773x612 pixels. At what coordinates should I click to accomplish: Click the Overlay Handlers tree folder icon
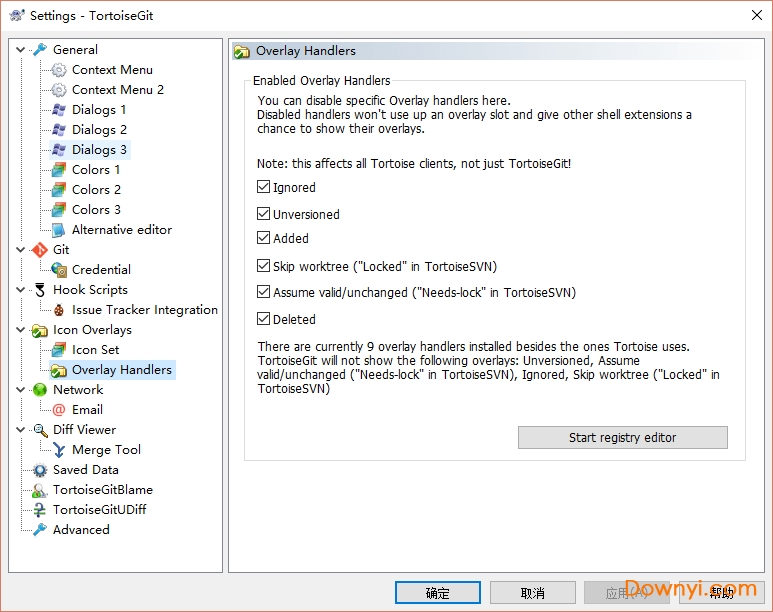click(59, 370)
